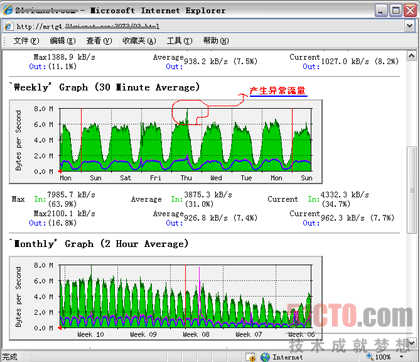Minimize the Internet Explorer window
Viewport: 420px width, 362px height.
point(381,10)
